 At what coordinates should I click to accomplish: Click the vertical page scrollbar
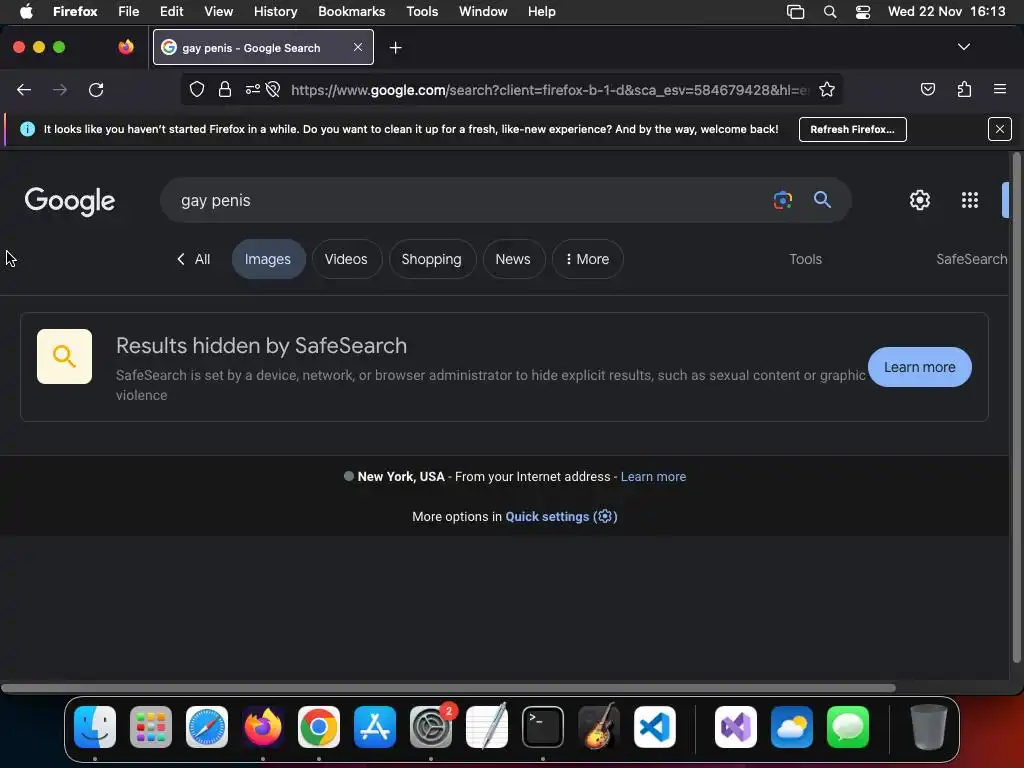1016,407
